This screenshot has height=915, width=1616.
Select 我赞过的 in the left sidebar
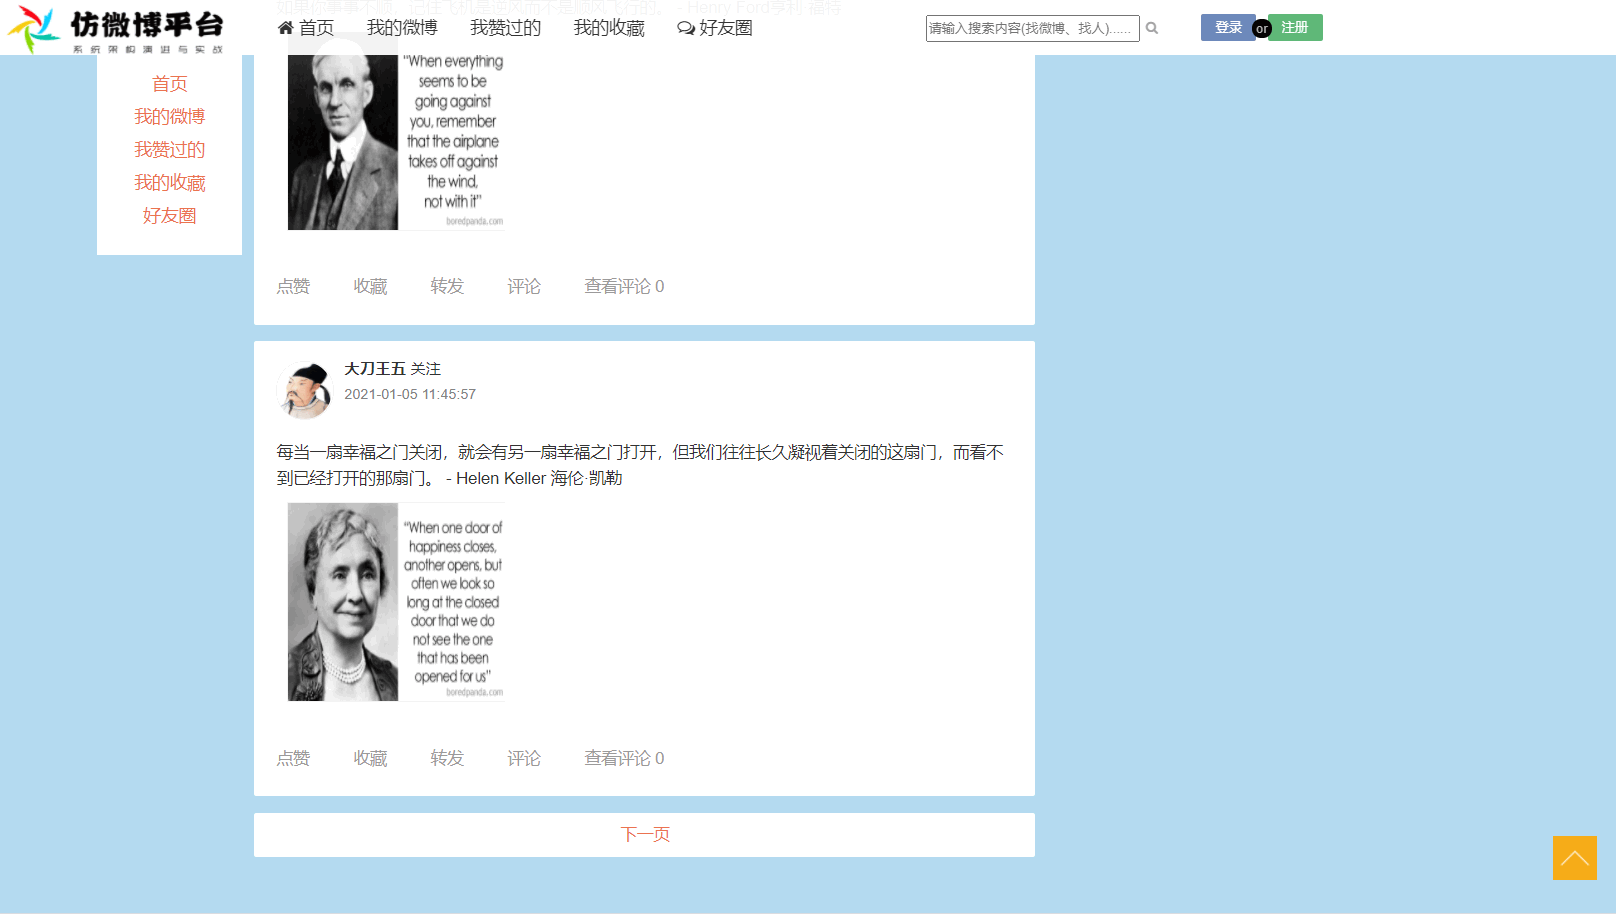coord(170,150)
